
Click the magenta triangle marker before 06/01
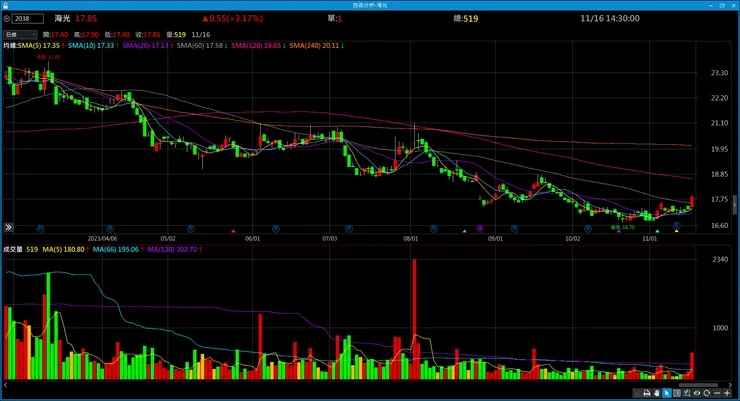tap(233, 231)
